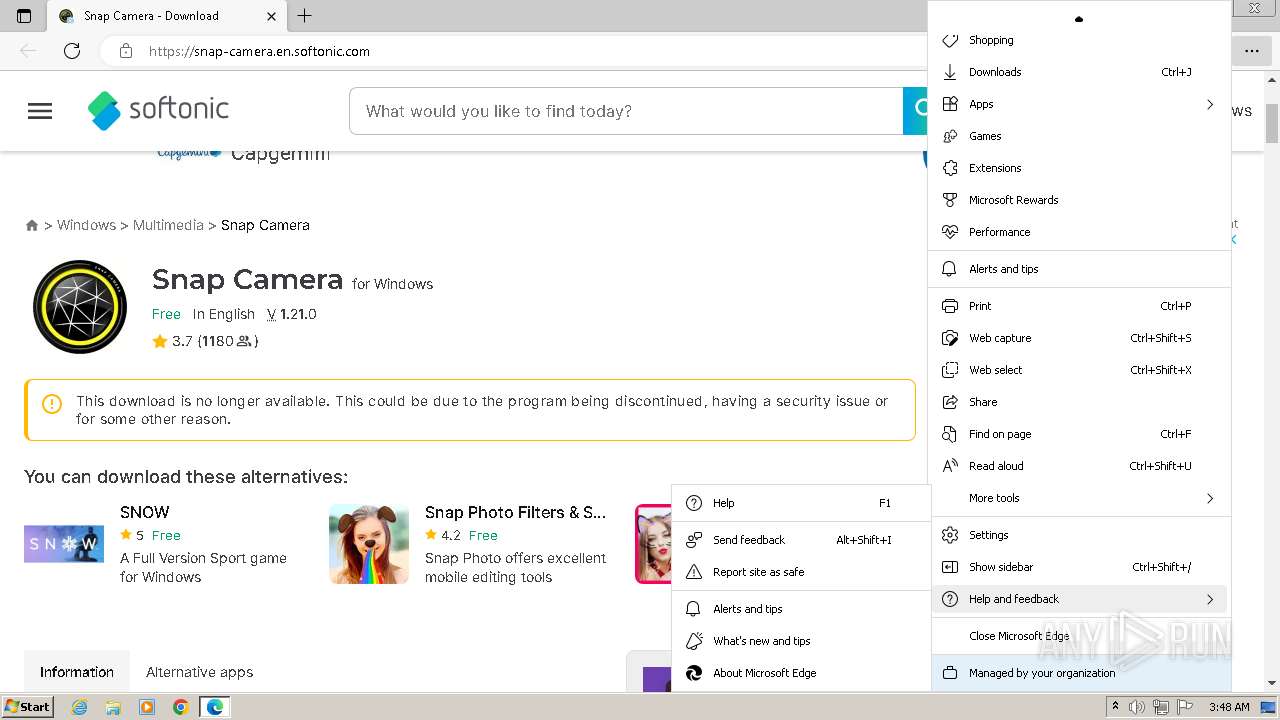Click the home breadcrumb icon
This screenshot has width=1280, height=720.
[x=32, y=226]
